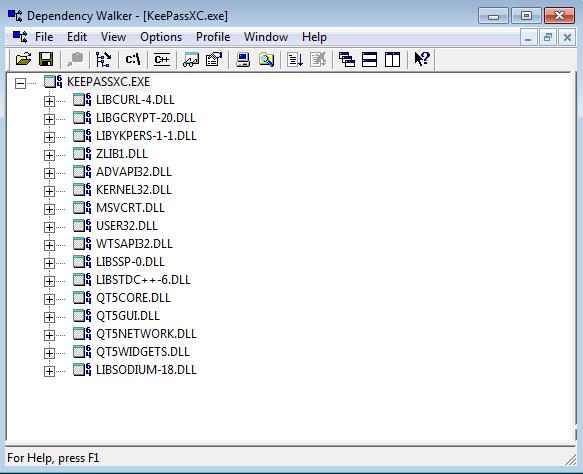The width and height of the screenshot is (583, 474).
Task: Open the View menu
Action: coord(113,37)
